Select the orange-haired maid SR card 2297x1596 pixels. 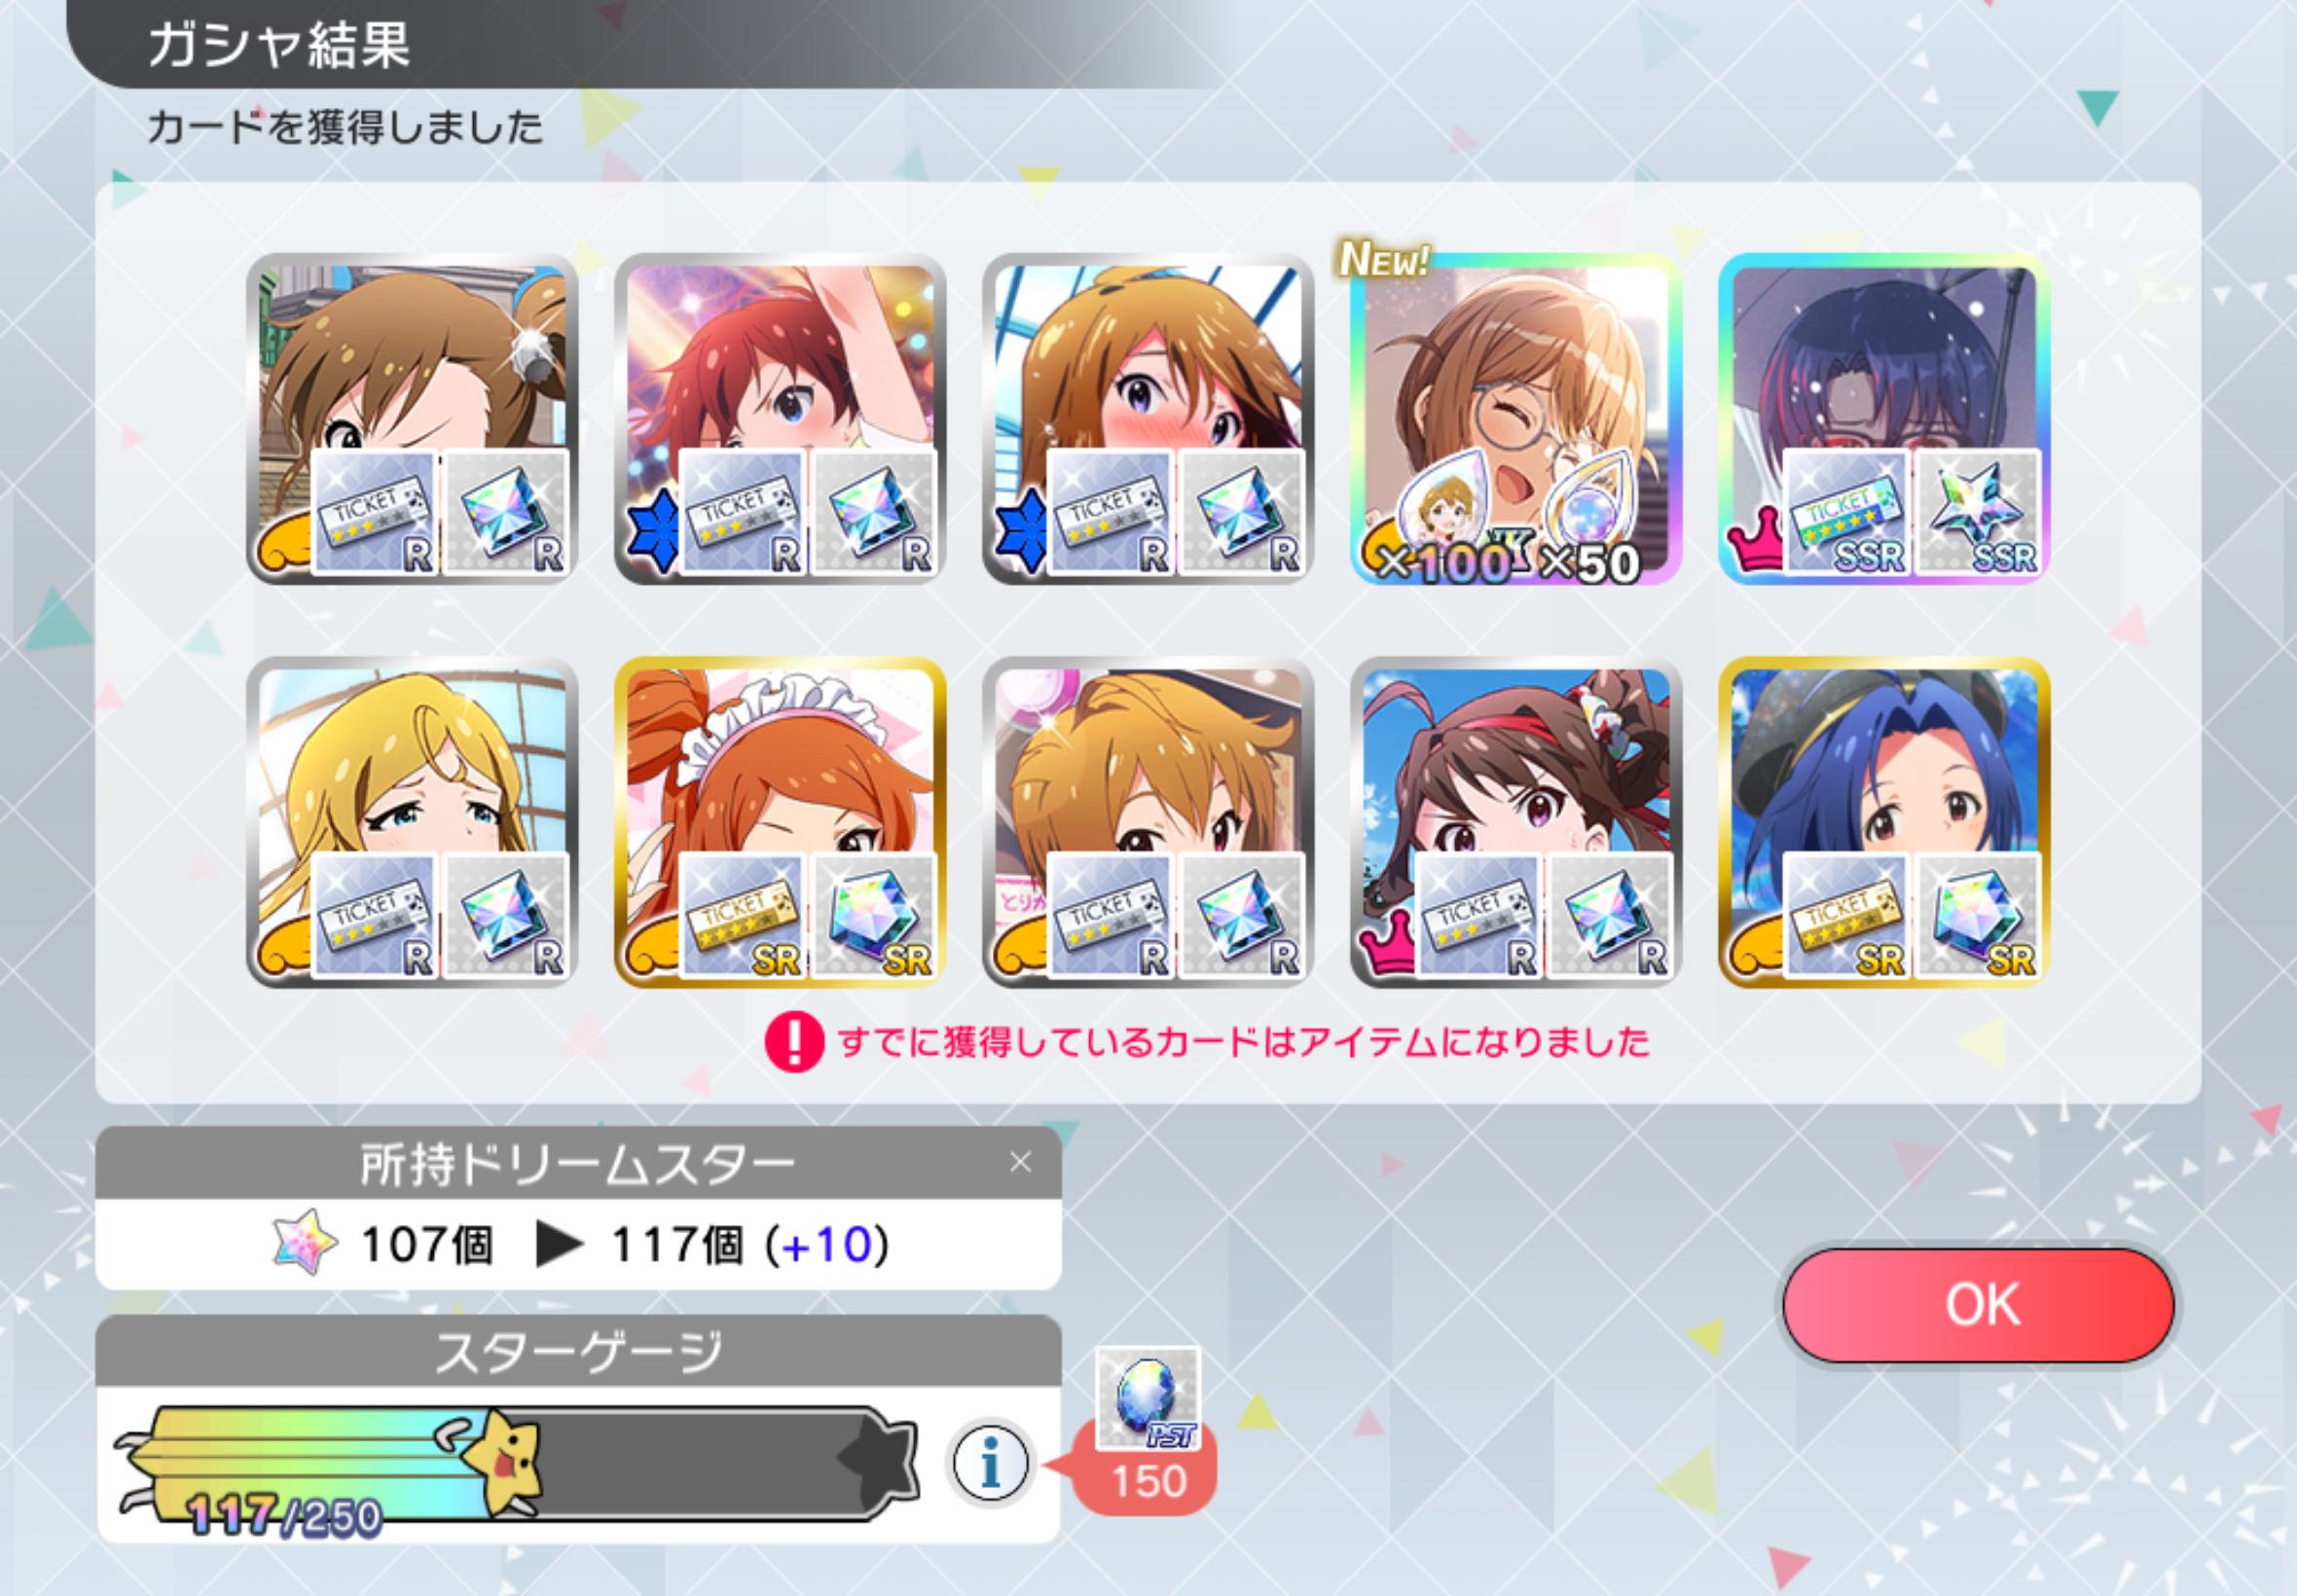[780, 822]
